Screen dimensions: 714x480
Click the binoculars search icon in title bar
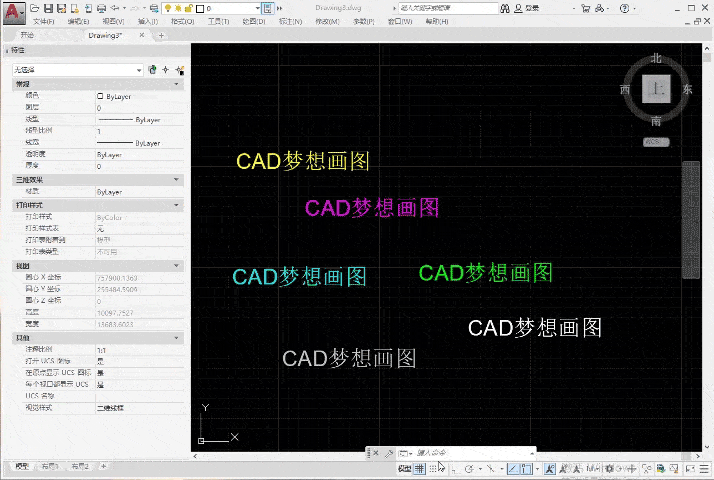point(506,7)
